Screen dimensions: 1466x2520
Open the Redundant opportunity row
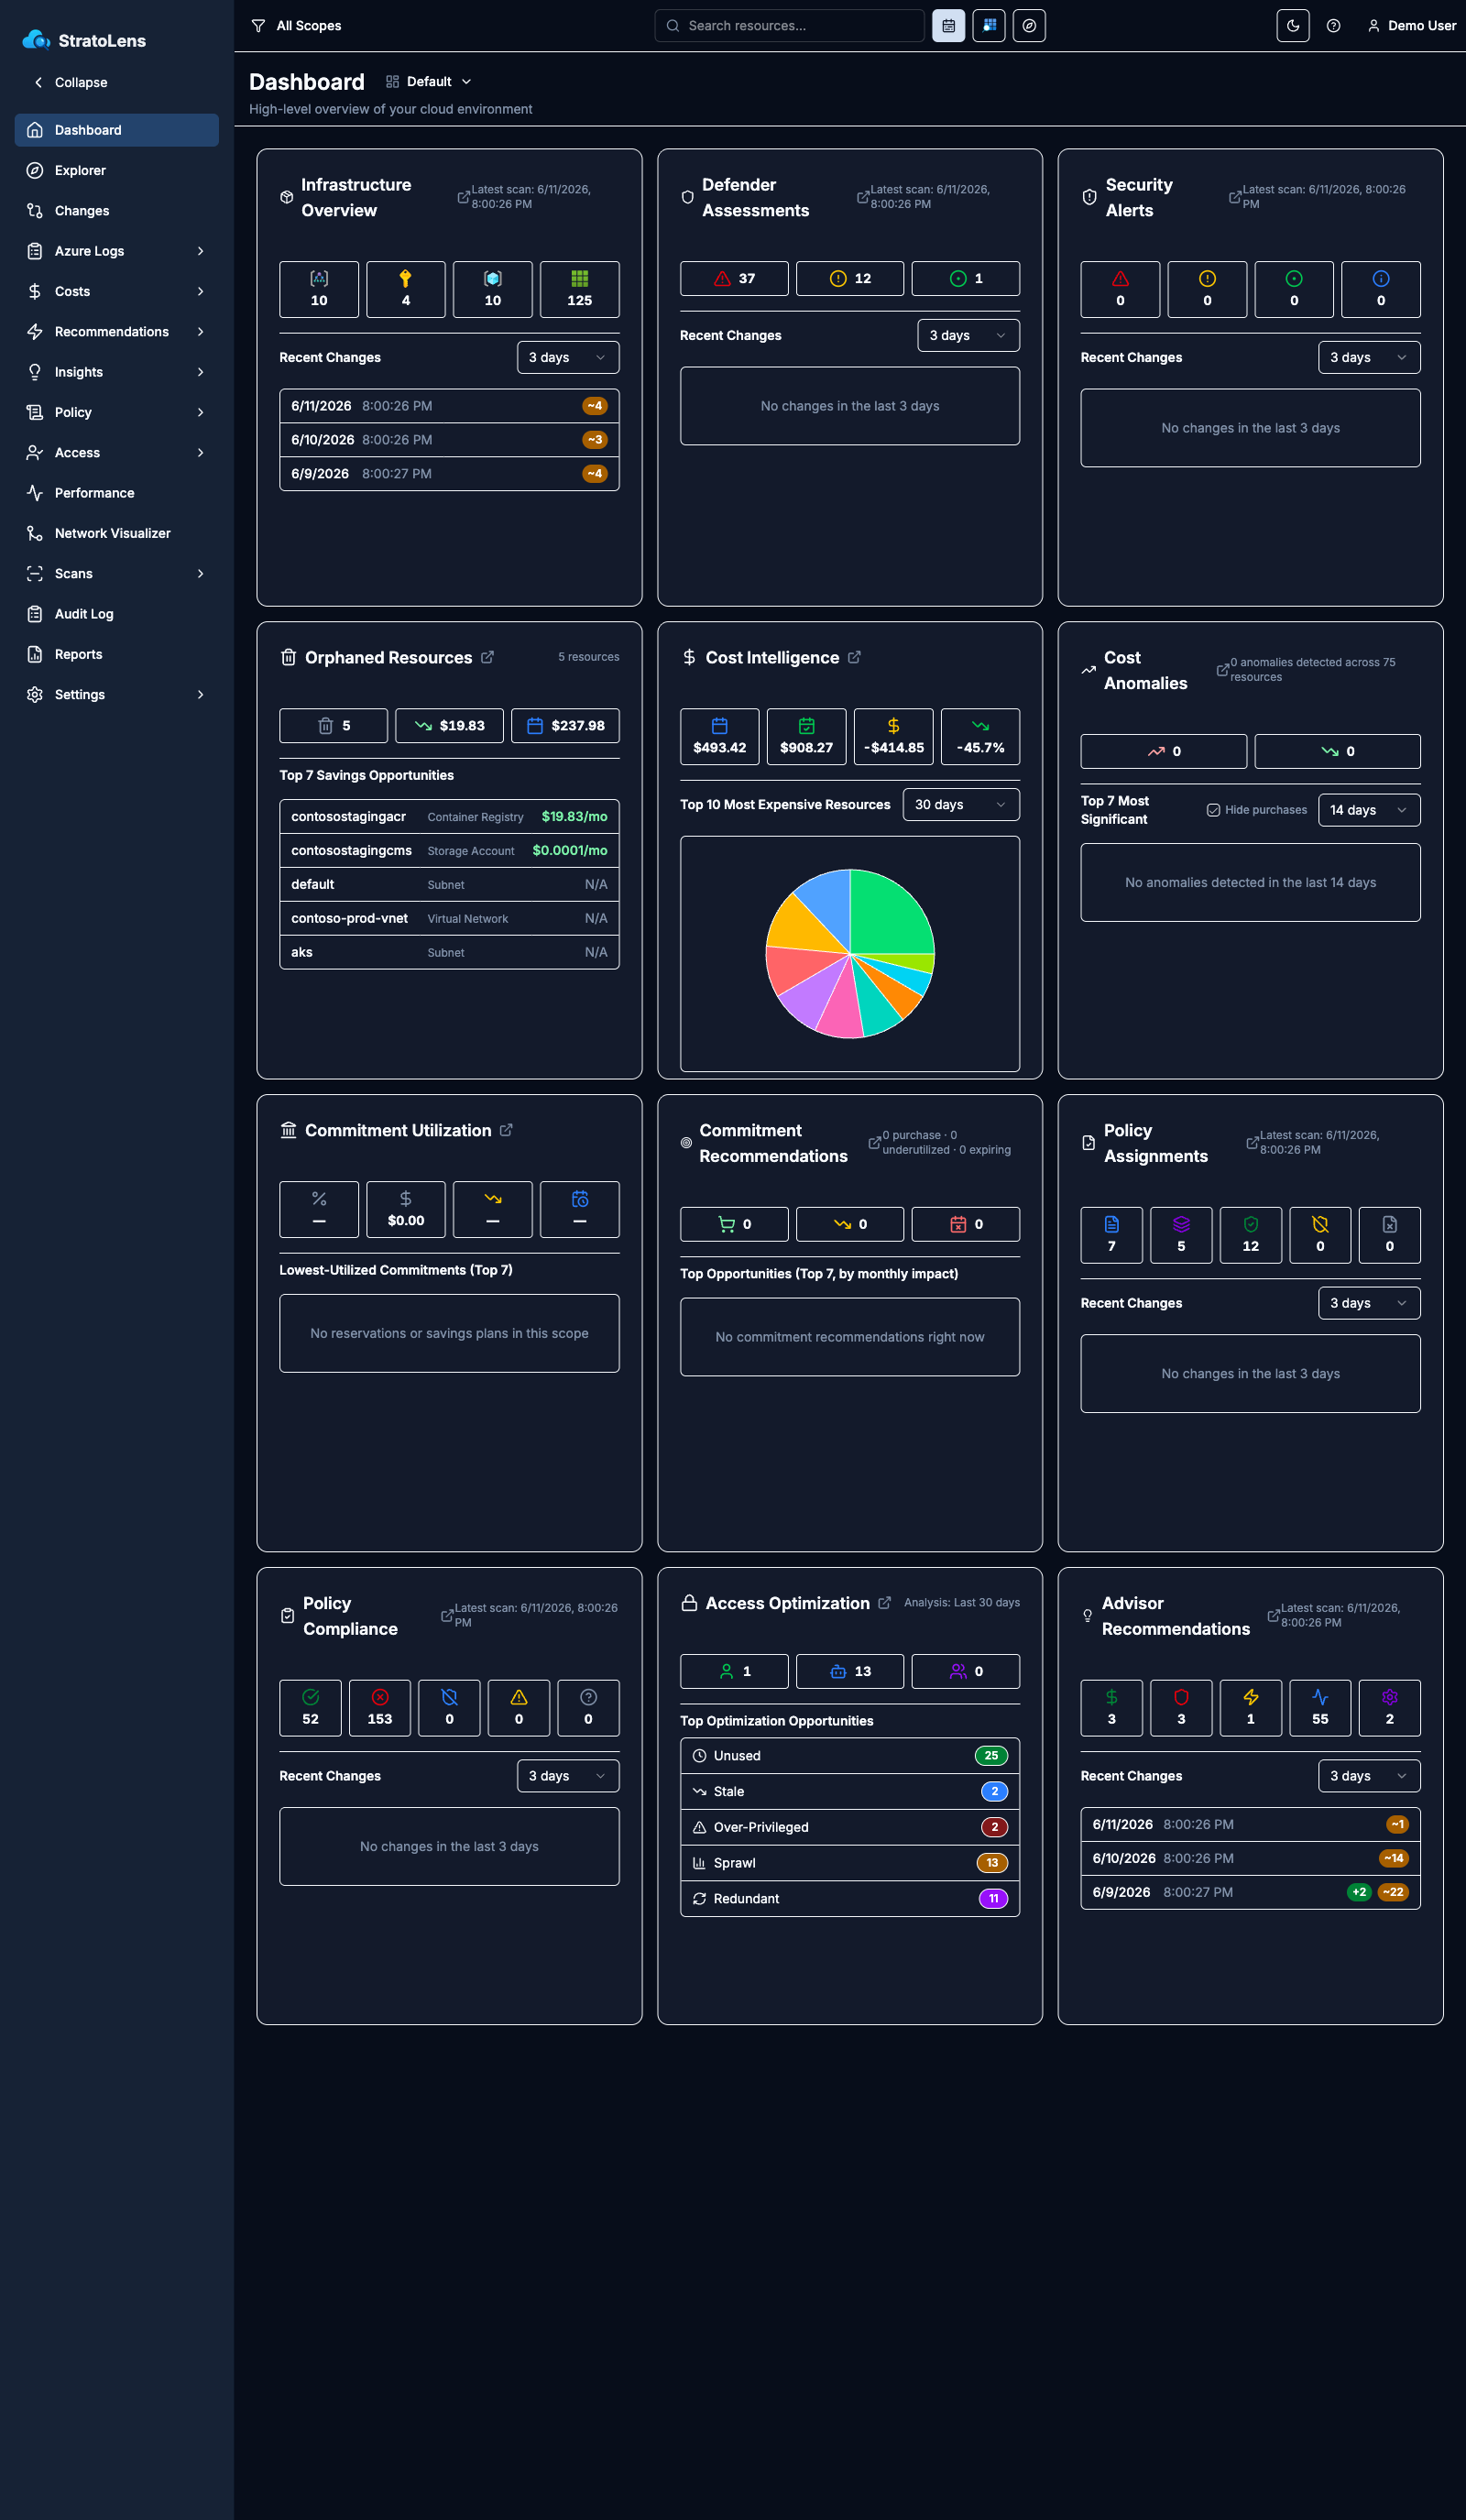pos(850,1900)
